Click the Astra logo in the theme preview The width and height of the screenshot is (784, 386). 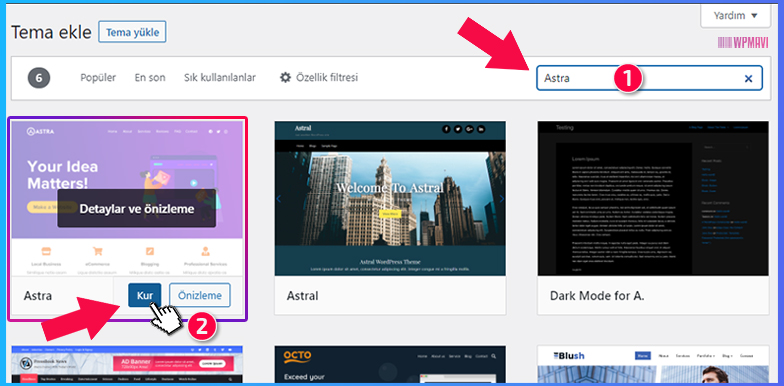(40, 132)
